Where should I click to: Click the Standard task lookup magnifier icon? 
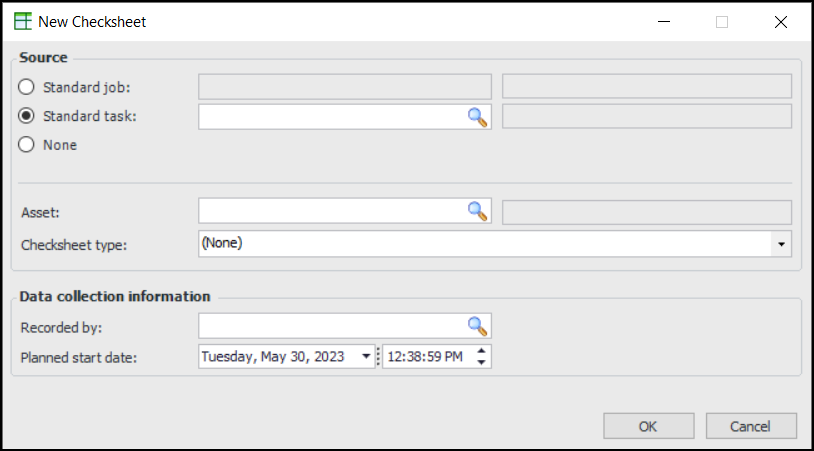pos(478,117)
